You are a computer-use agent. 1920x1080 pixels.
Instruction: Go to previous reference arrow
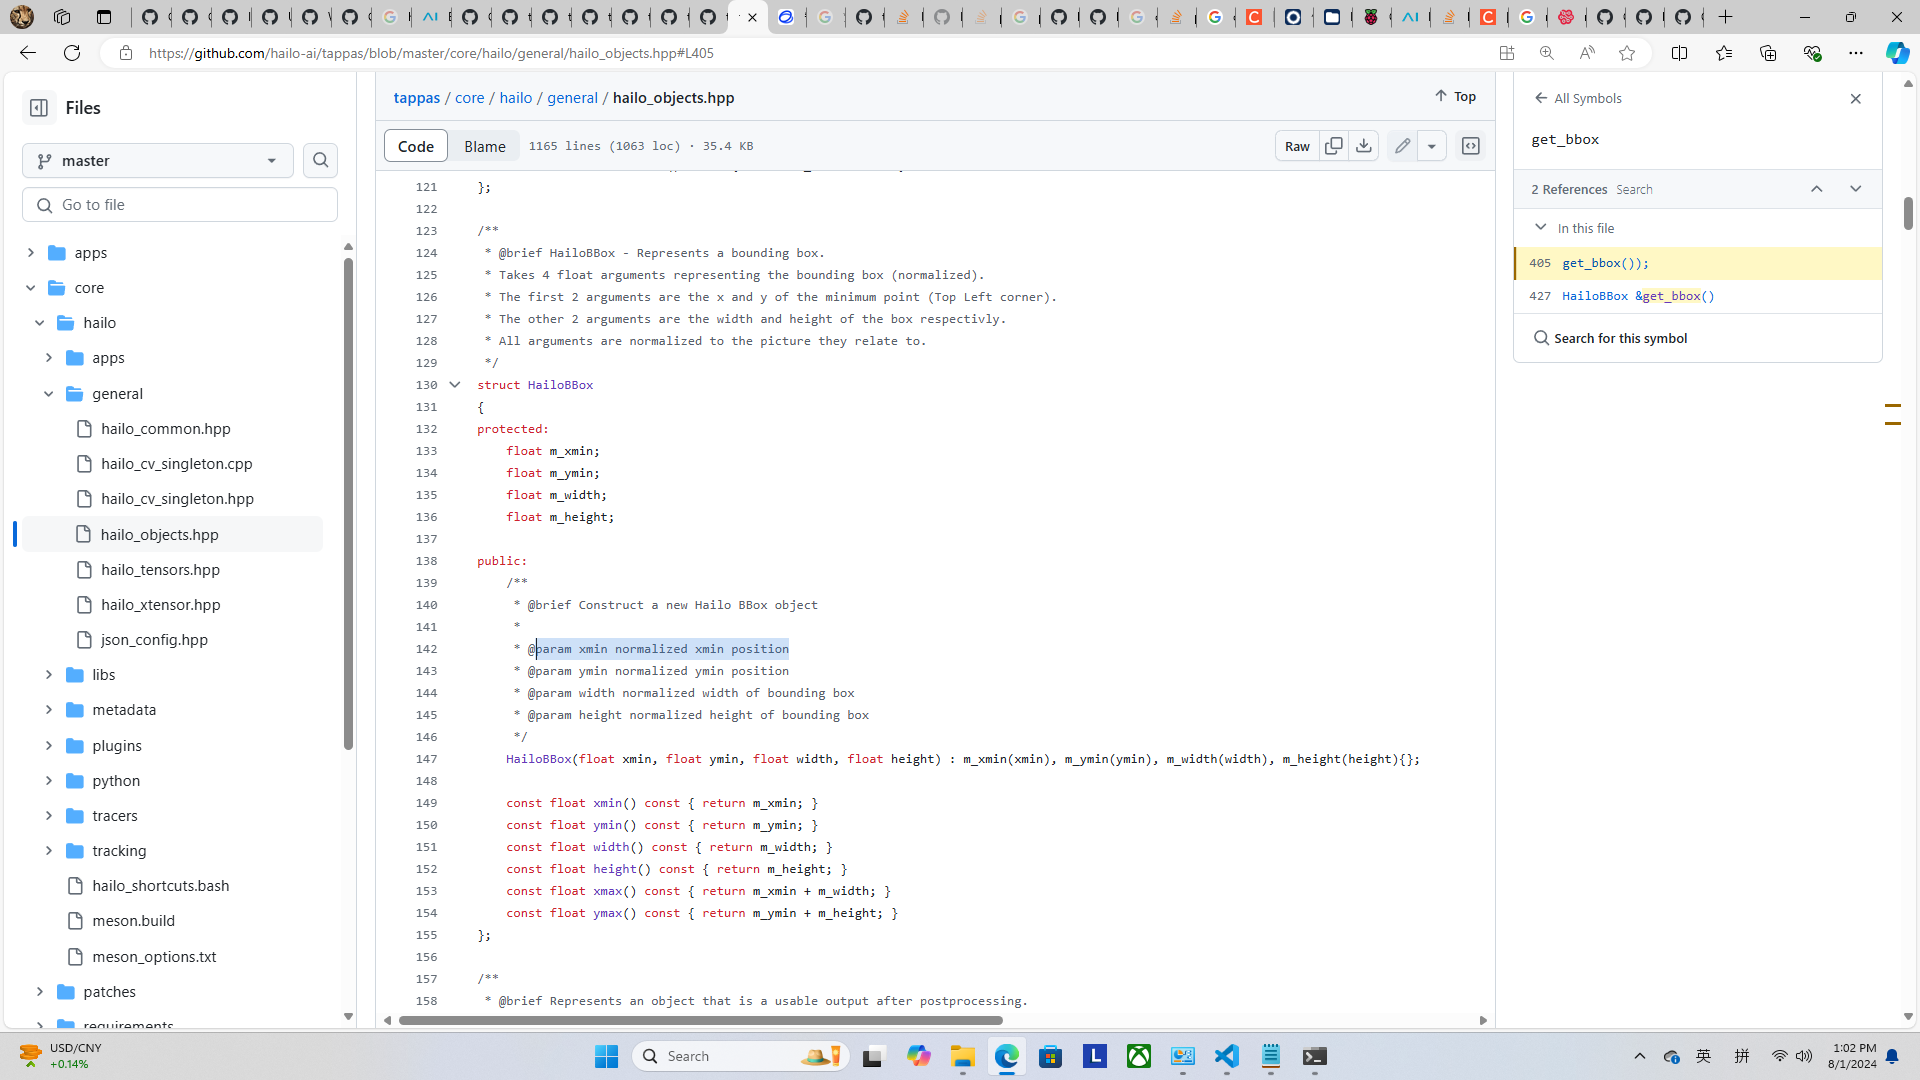(1816, 189)
